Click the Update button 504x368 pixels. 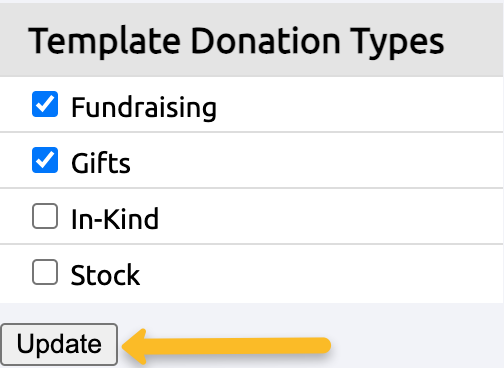(59, 344)
